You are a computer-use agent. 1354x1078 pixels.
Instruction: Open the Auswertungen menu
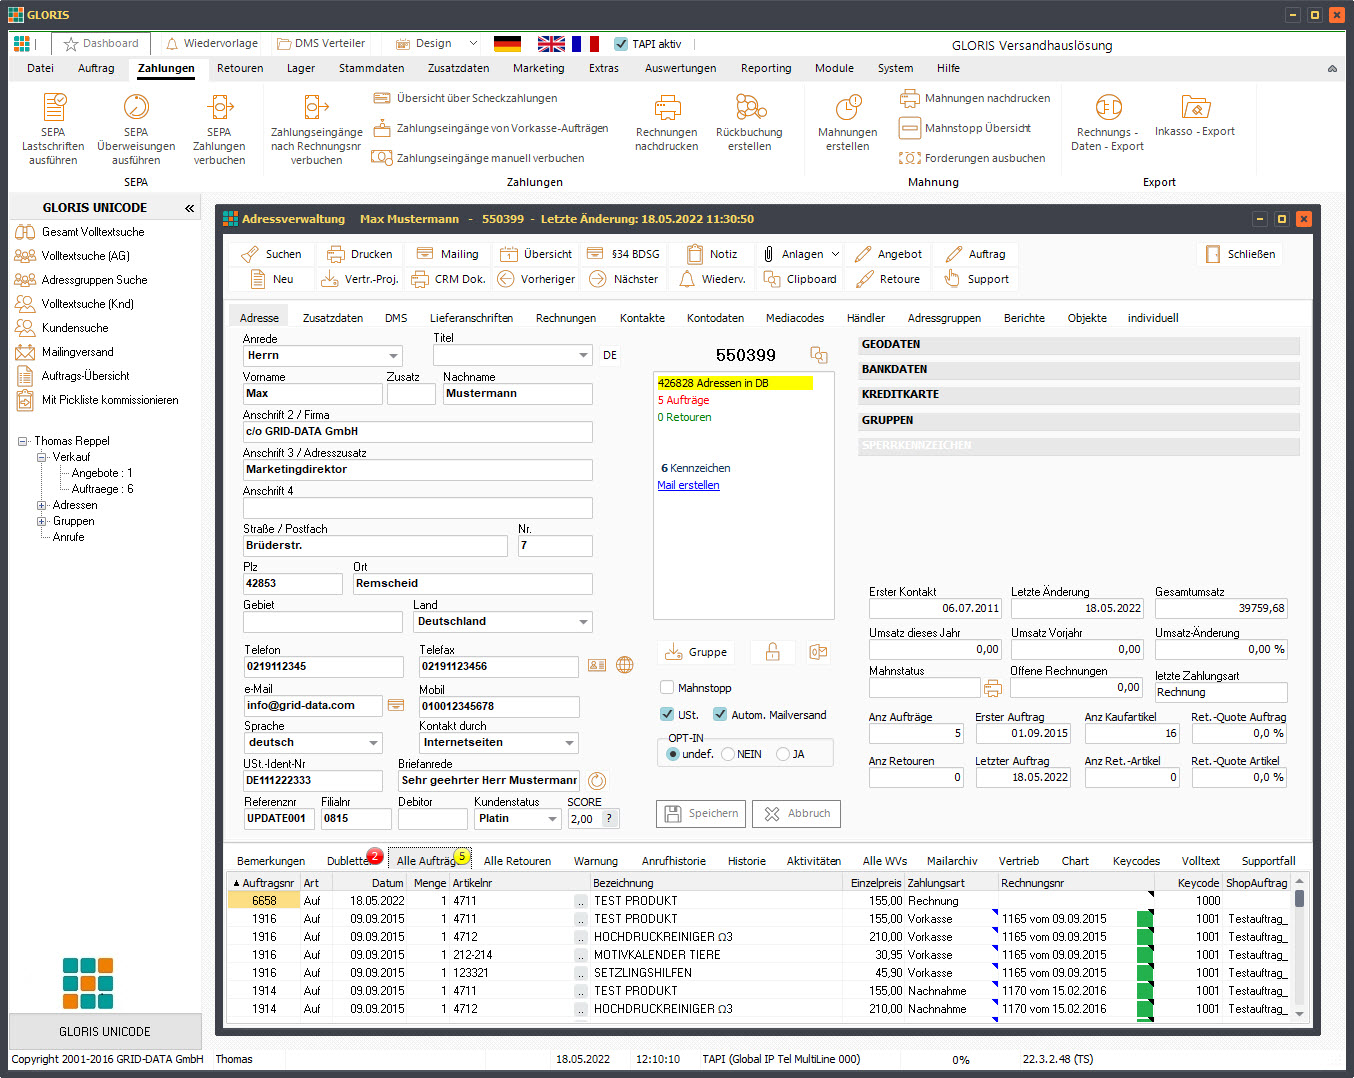coord(680,68)
